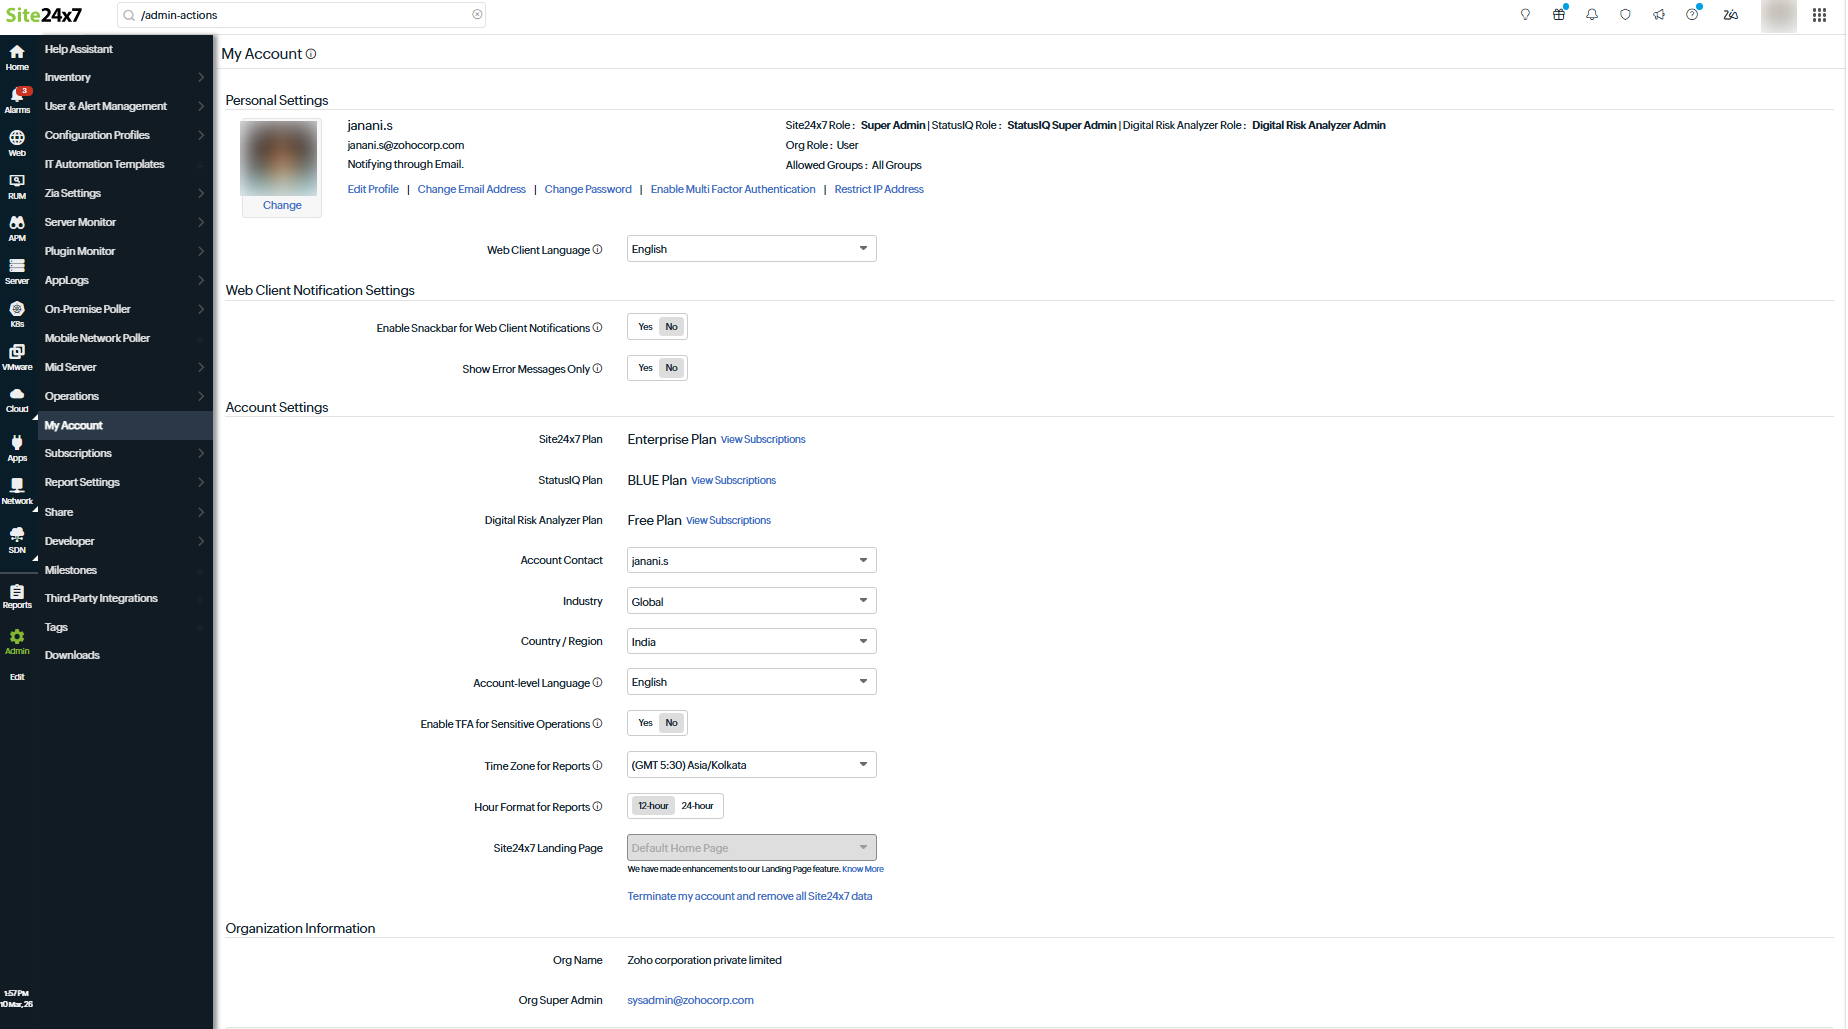Click the Zia assistant icon
Screen dimensions: 1848x1029
(1730, 15)
